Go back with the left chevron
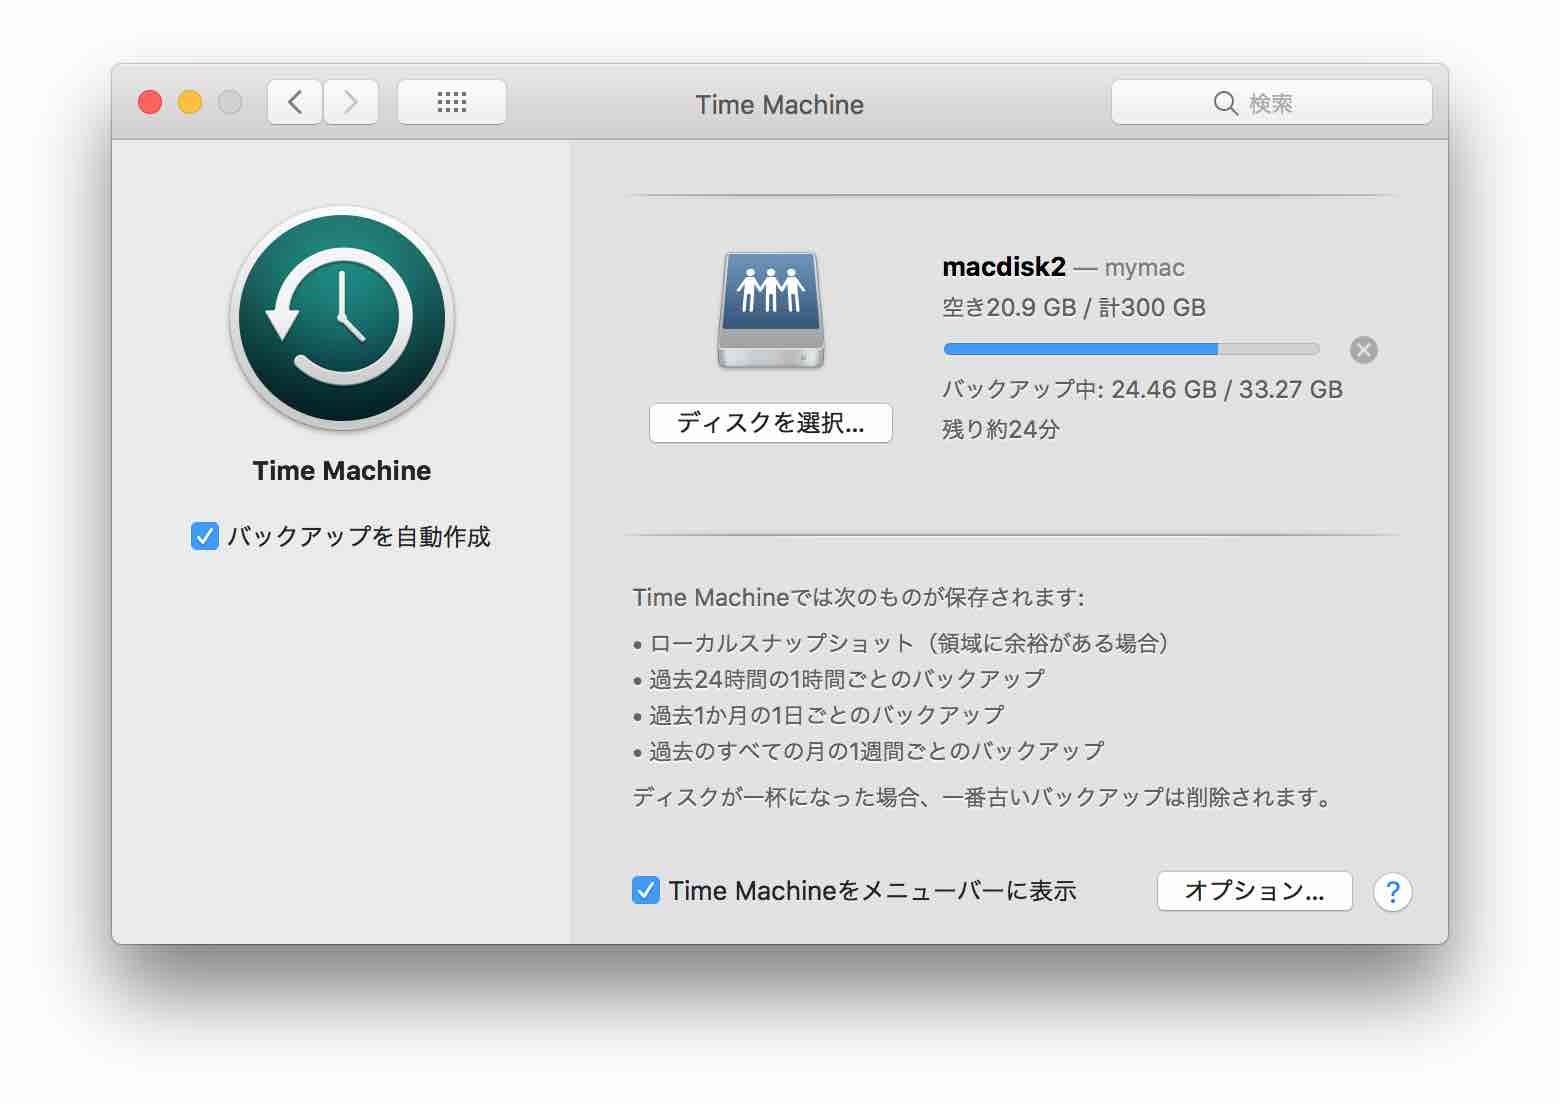 coord(295,102)
